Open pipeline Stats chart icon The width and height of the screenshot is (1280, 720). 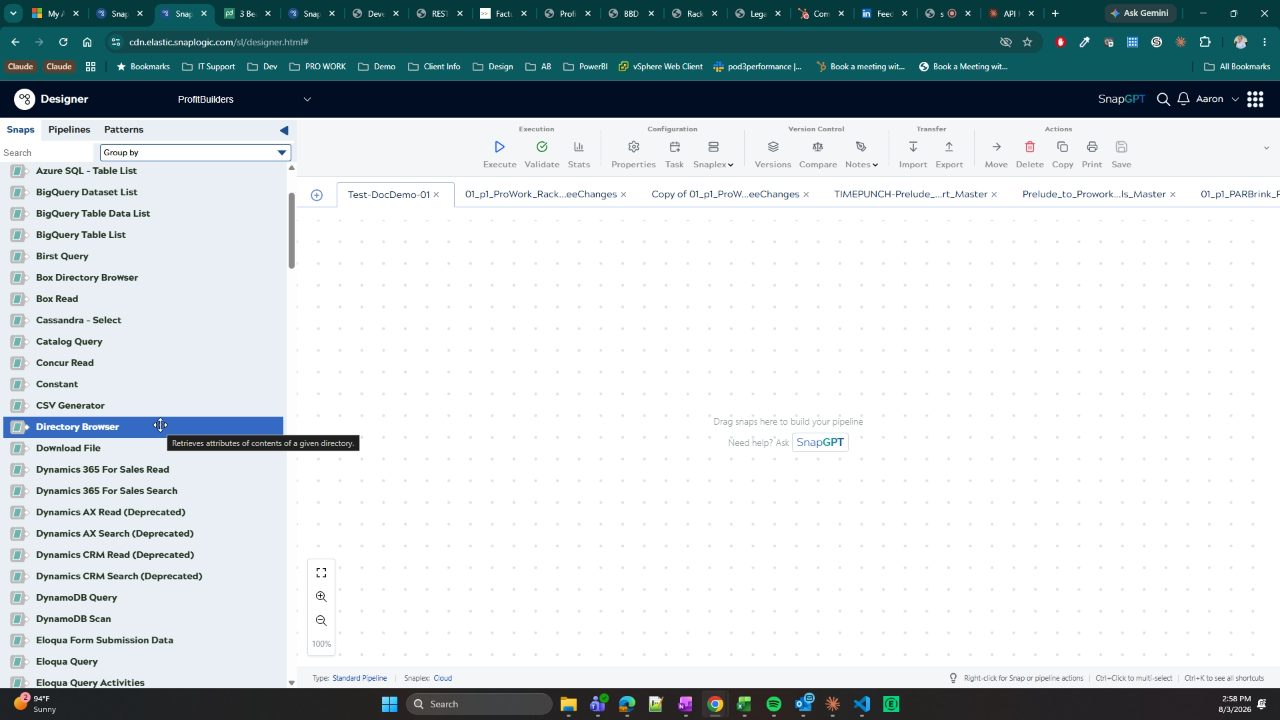(579, 147)
